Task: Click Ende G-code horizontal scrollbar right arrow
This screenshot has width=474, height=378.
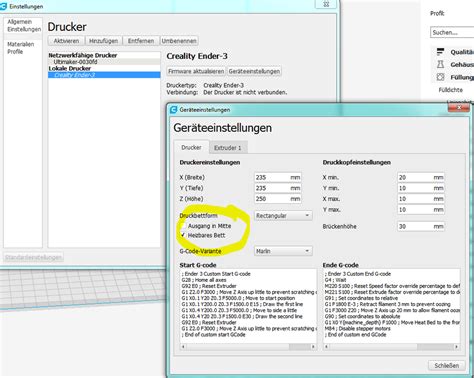Action: 457,347
